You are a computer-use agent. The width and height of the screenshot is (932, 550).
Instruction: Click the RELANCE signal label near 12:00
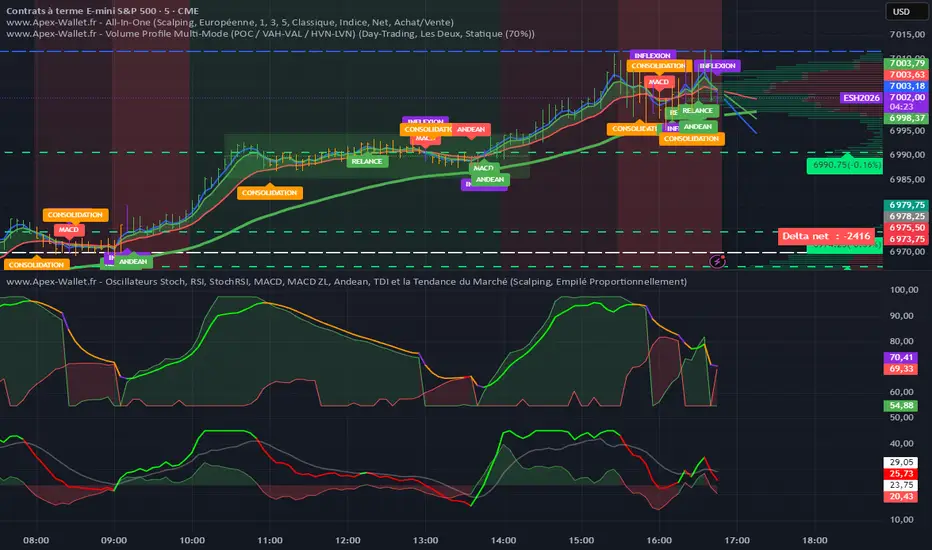click(x=367, y=161)
